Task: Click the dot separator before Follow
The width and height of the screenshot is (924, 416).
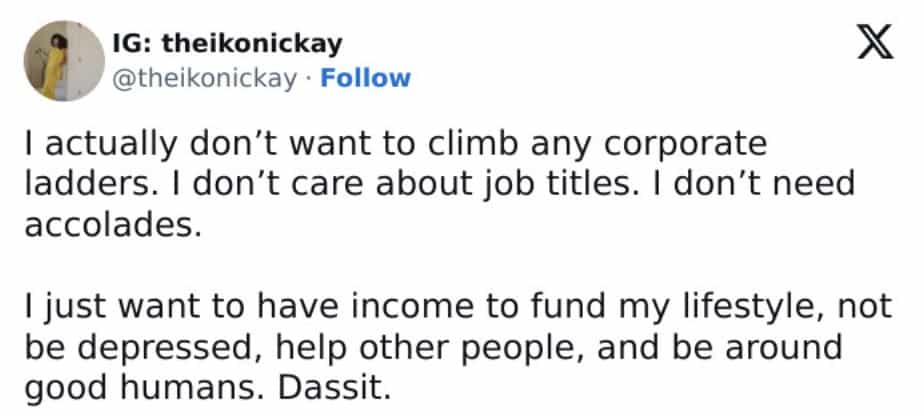Action: [x=305, y=78]
